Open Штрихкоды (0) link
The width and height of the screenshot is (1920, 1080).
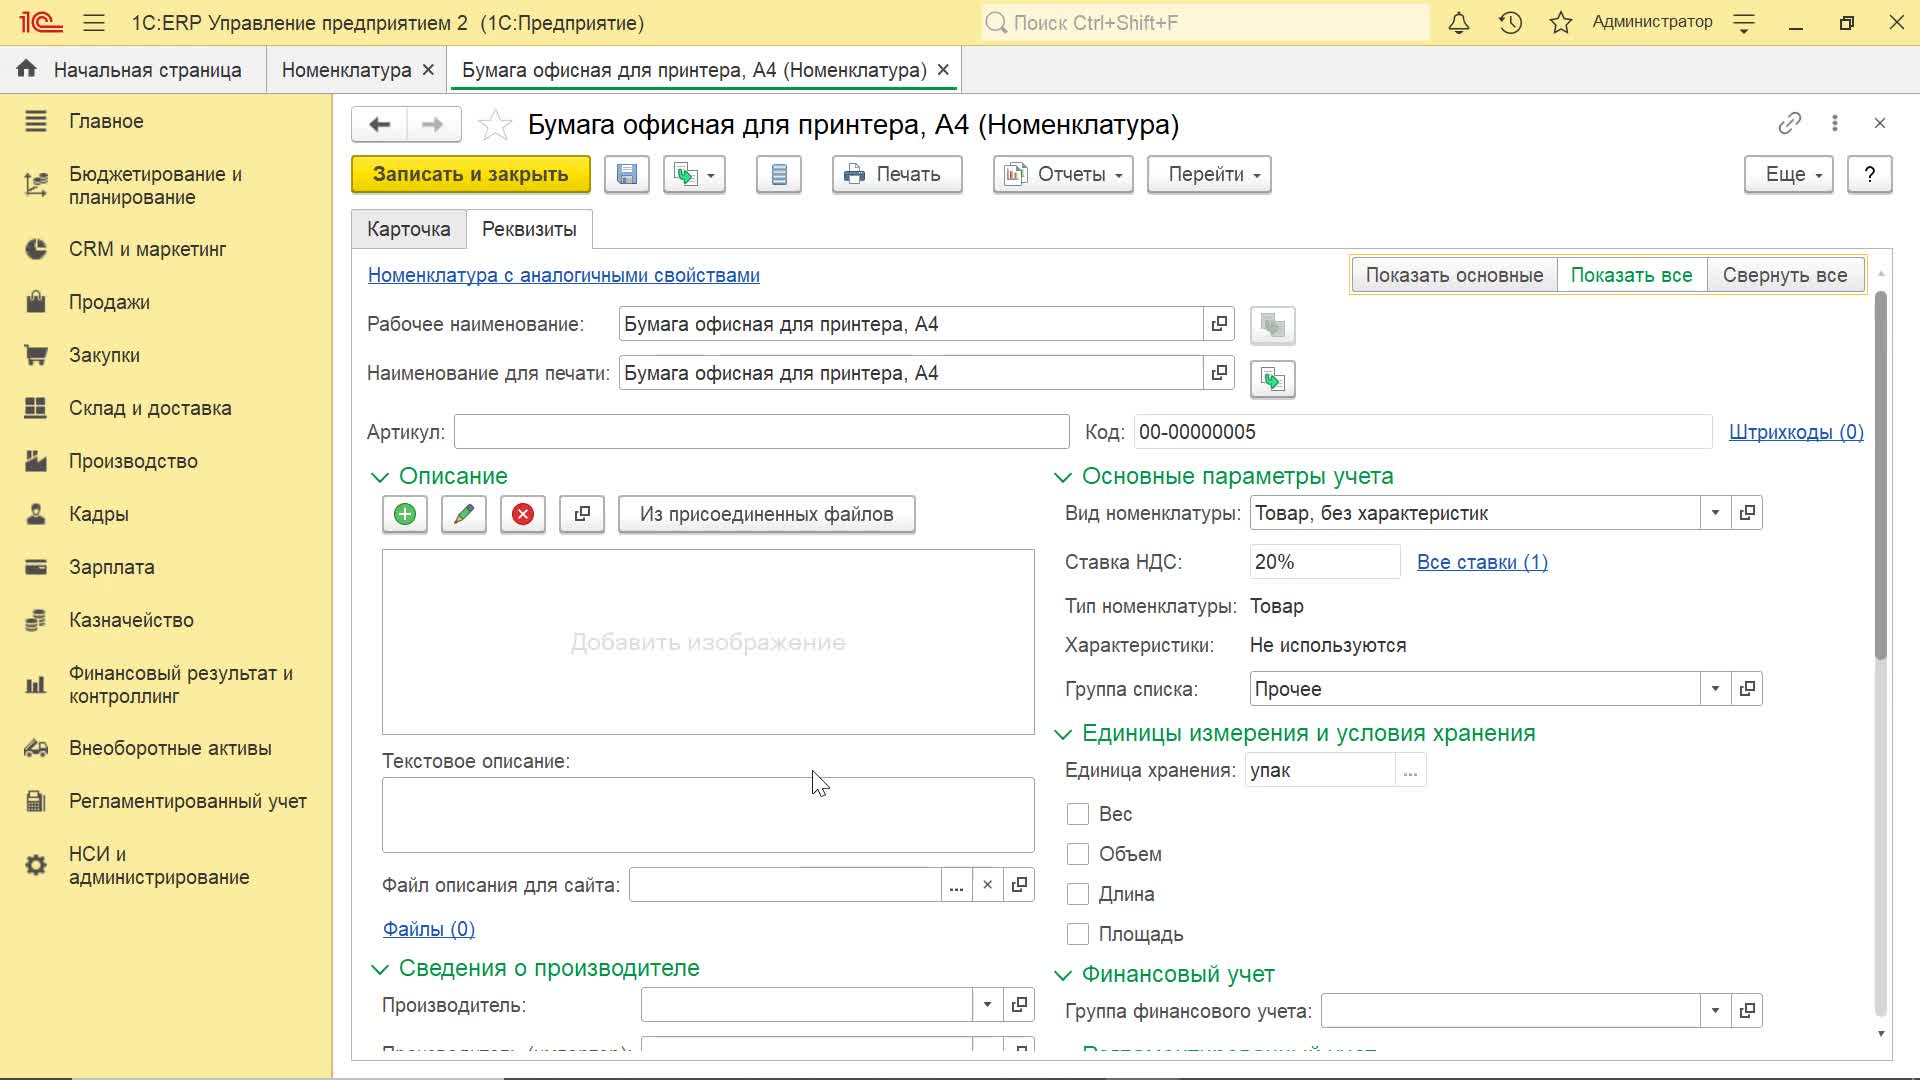pyautogui.click(x=1796, y=432)
